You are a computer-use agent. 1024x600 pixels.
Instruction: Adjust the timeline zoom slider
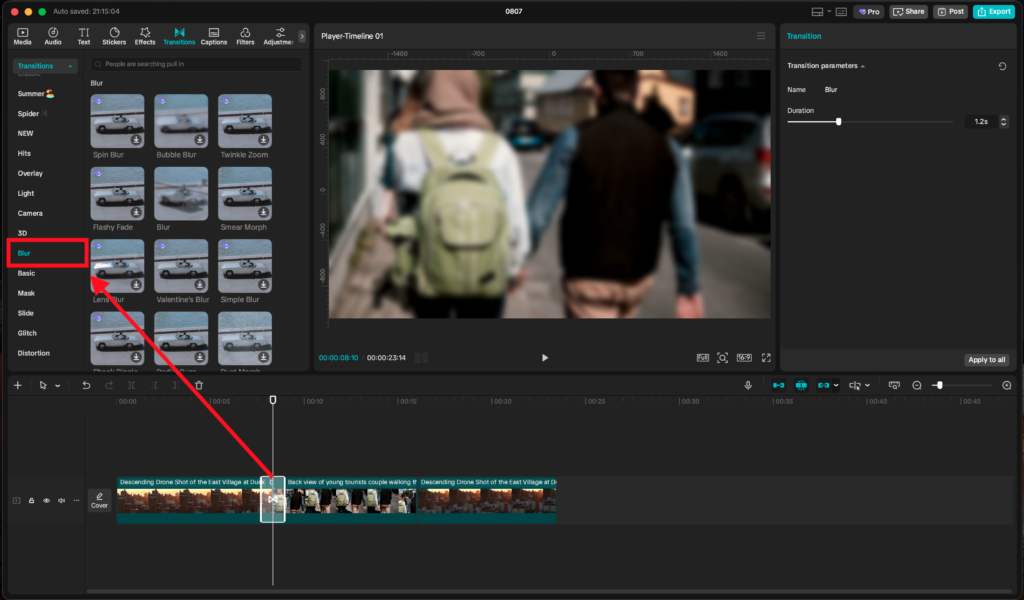tap(940, 385)
